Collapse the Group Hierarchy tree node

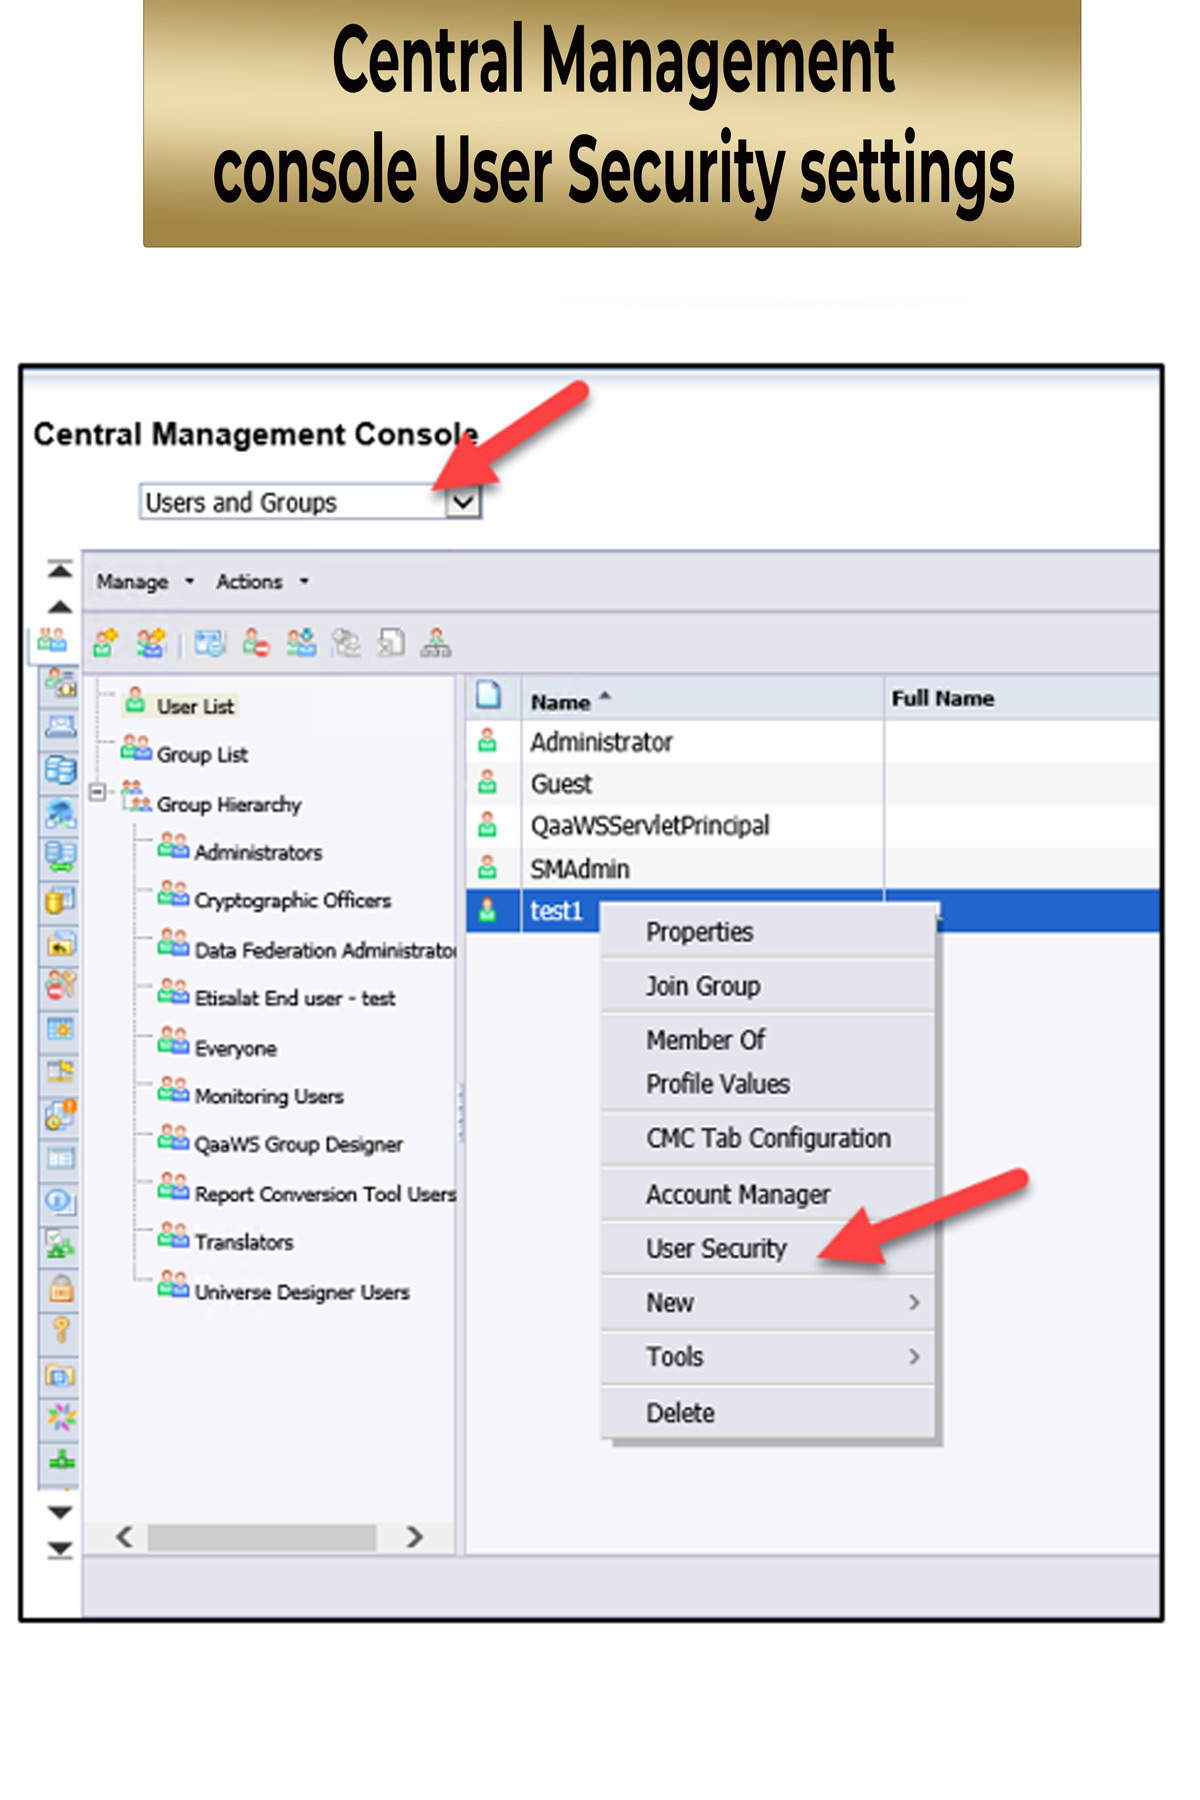(97, 792)
